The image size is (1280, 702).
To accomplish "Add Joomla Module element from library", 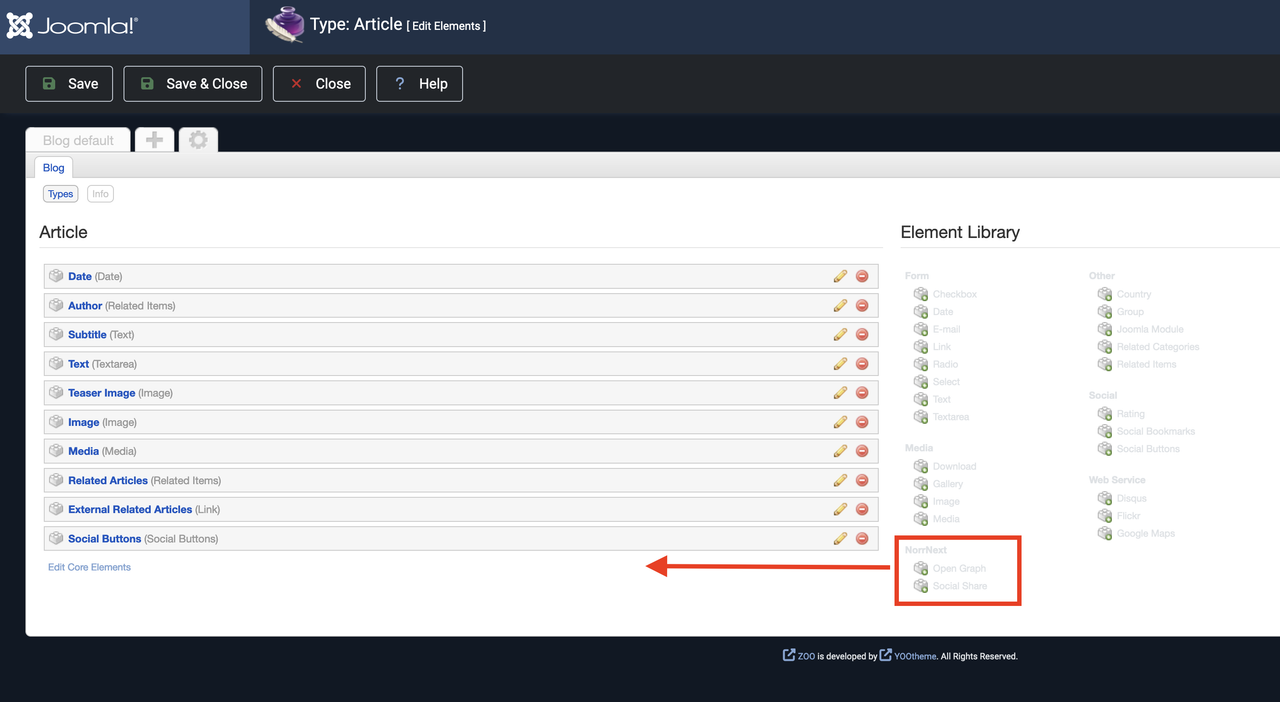I will pyautogui.click(x=1141, y=329).
